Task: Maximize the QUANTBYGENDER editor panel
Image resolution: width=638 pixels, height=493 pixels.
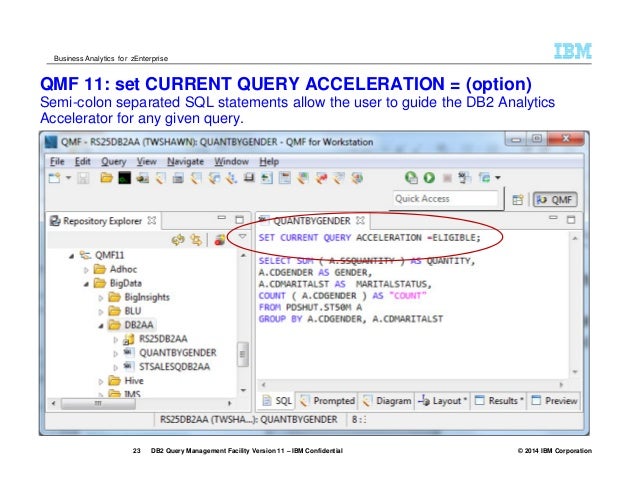Action: 571,220
